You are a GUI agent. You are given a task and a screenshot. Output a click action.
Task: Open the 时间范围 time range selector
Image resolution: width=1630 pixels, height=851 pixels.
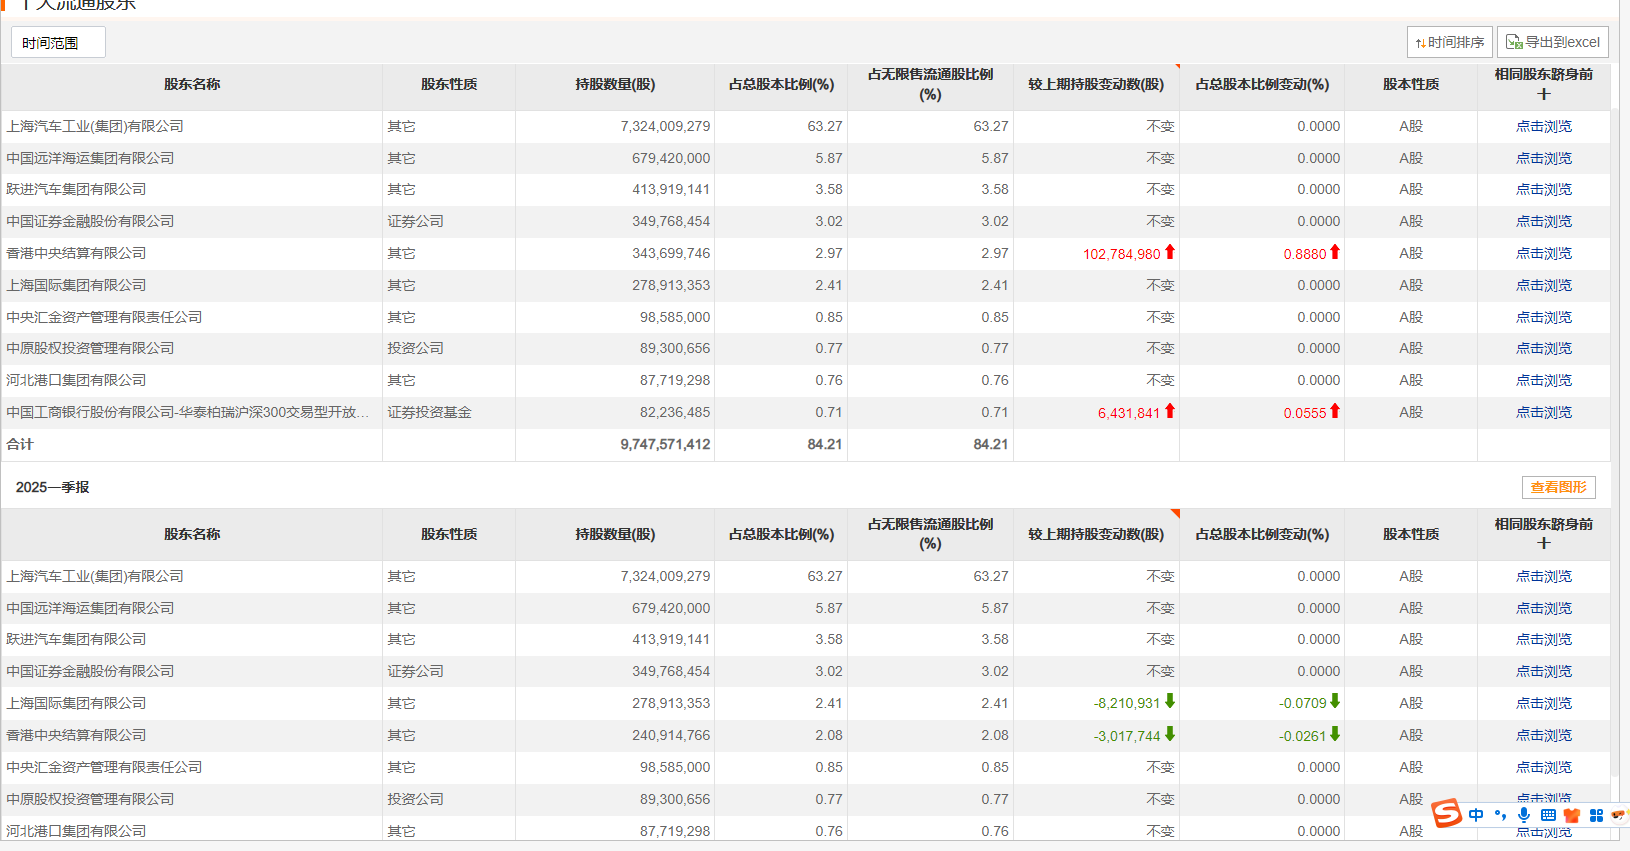(x=58, y=42)
